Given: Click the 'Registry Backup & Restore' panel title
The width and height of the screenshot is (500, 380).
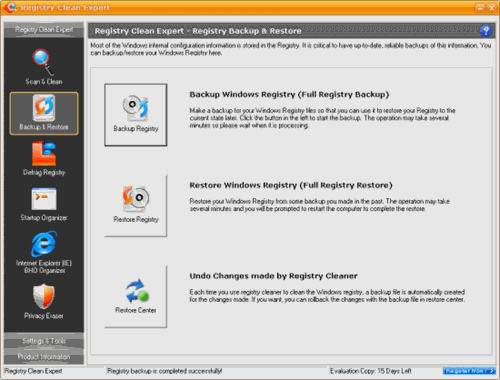Looking at the screenshot, I should [x=247, y=31].
